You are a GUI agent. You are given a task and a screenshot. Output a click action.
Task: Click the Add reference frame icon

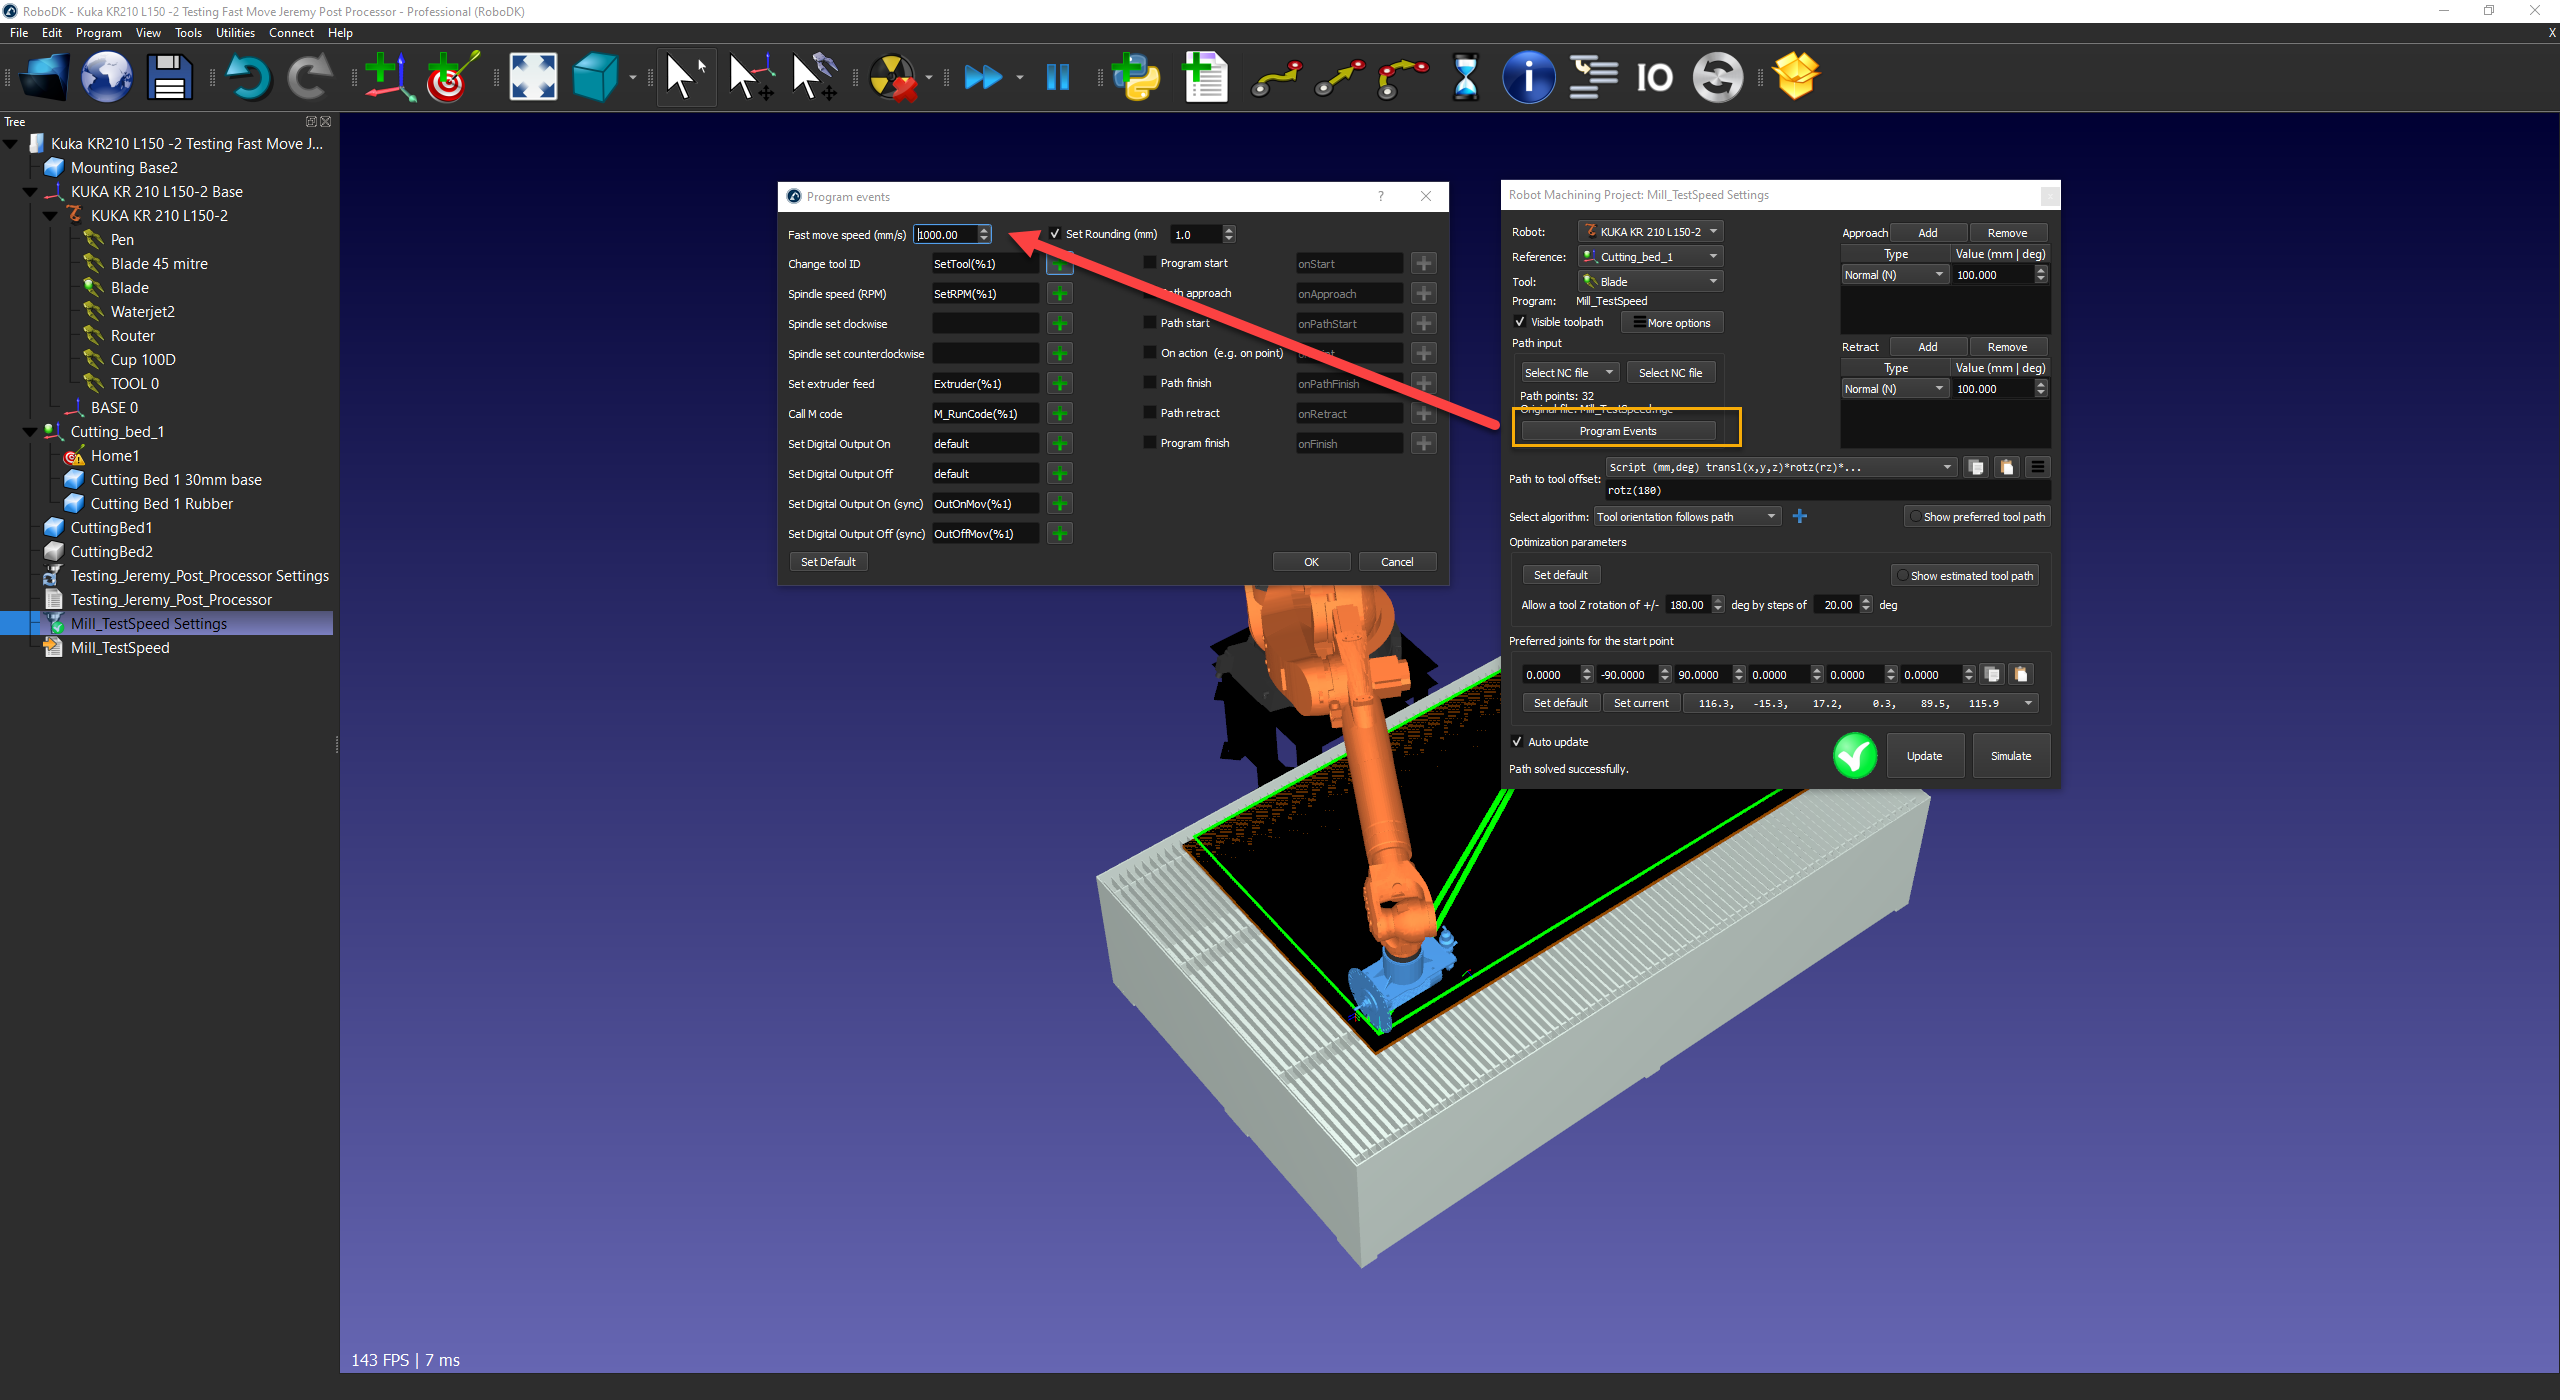point(389,77)
